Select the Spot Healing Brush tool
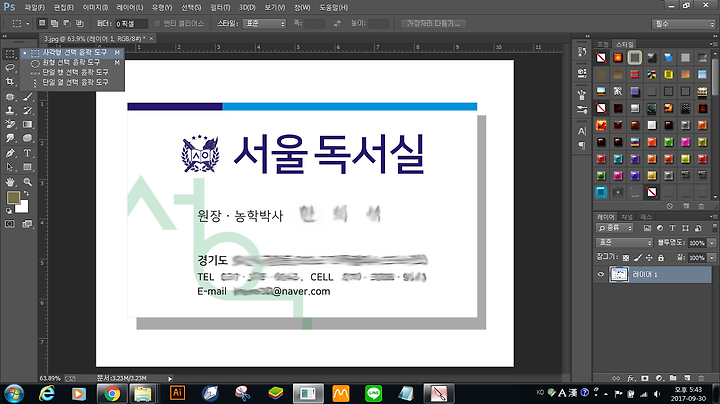 tap(10, 96)
